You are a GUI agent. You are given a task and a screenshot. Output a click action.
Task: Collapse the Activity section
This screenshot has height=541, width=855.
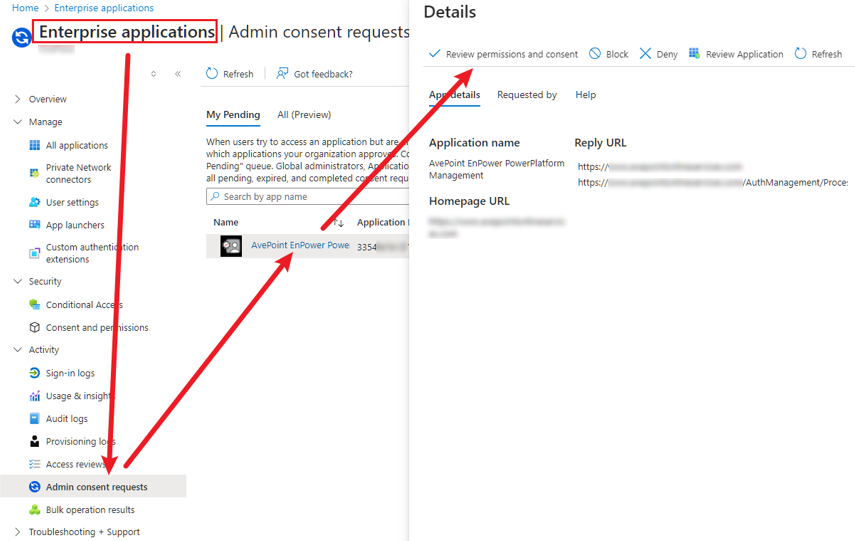point(17,349)
